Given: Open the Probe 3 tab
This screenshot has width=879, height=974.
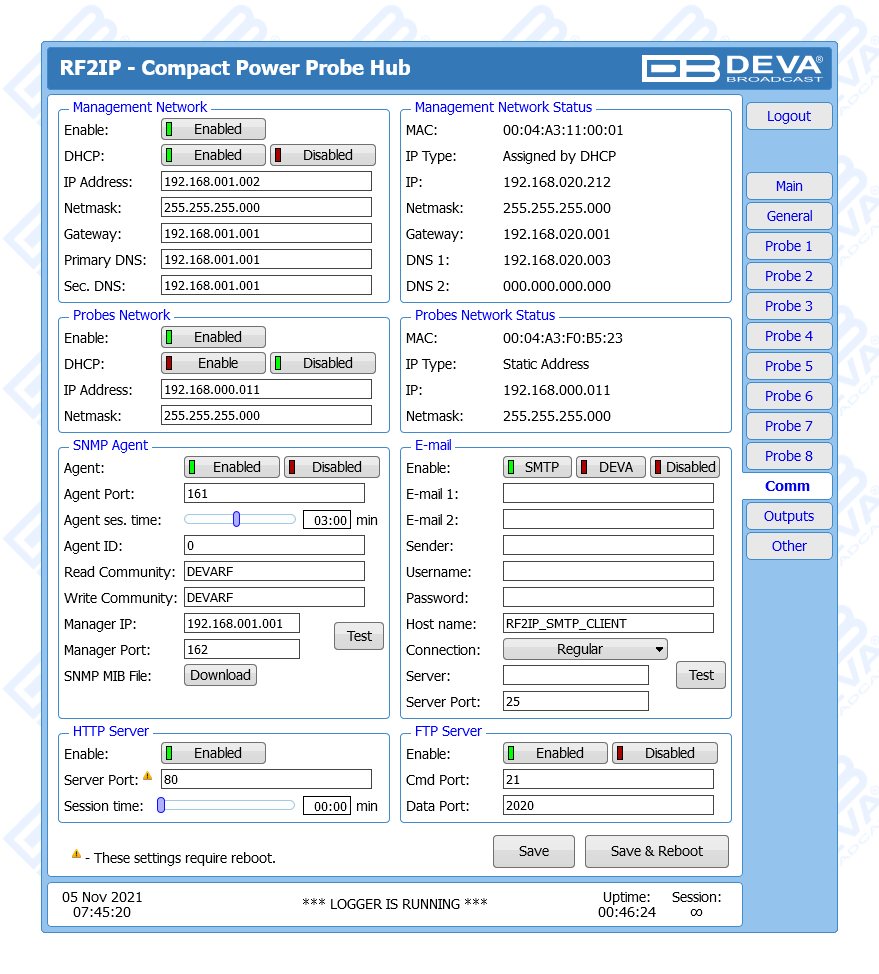Looking at the screenshot, I should pos(788,306).
